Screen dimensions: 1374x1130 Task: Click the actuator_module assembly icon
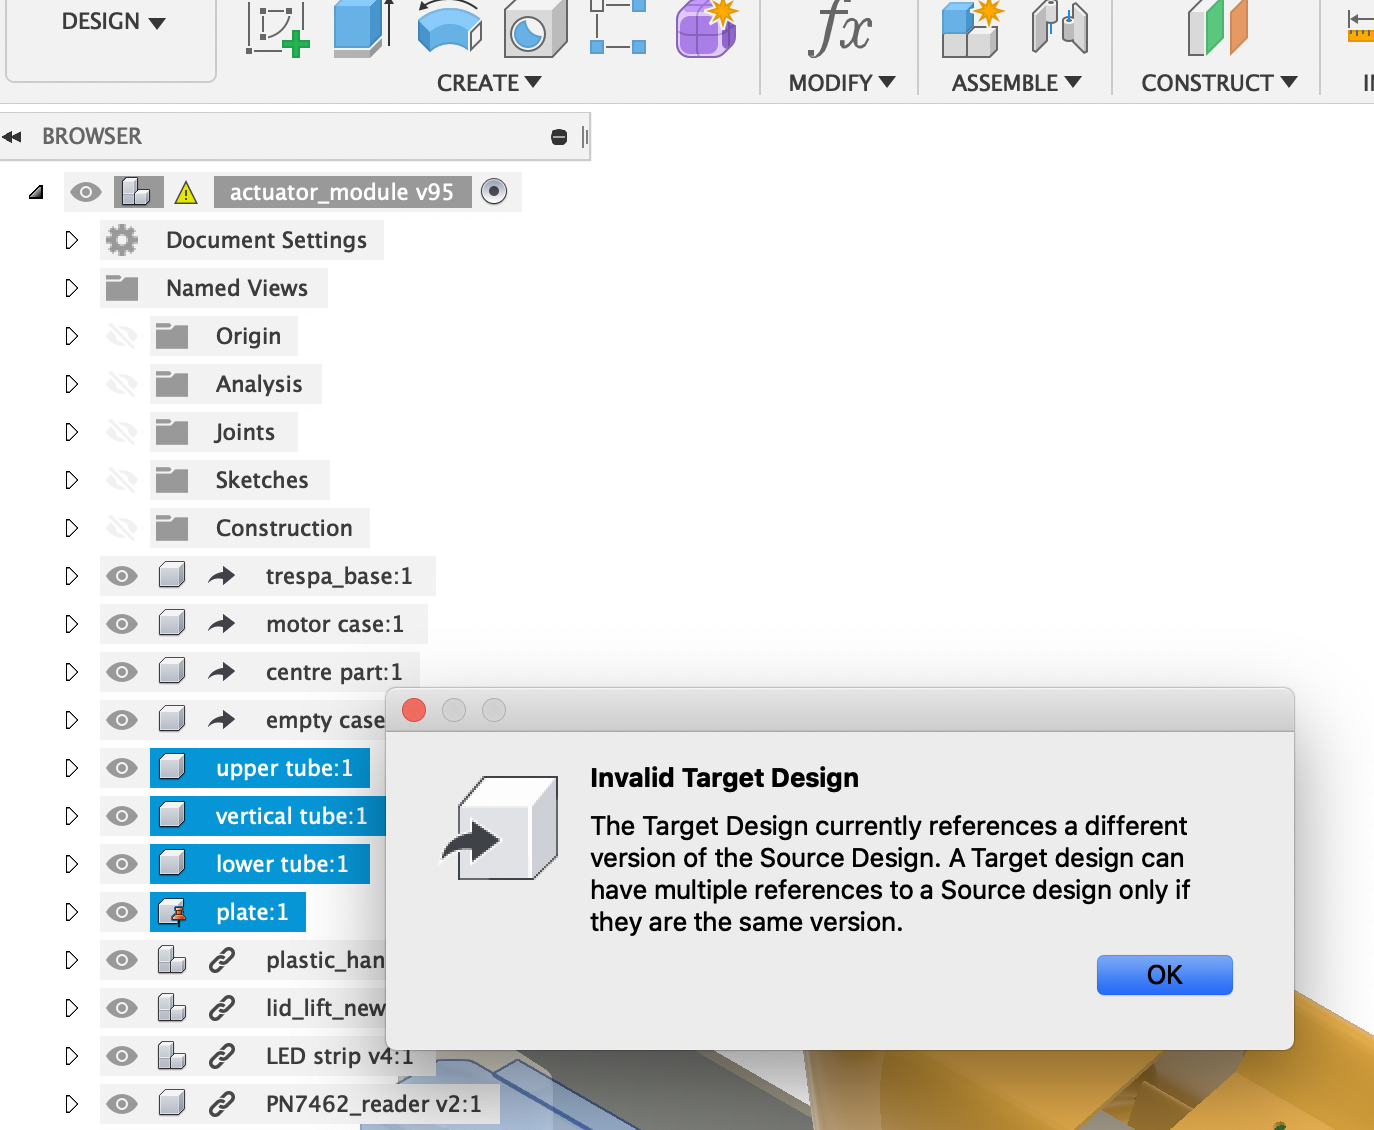(x=137, y=192)
